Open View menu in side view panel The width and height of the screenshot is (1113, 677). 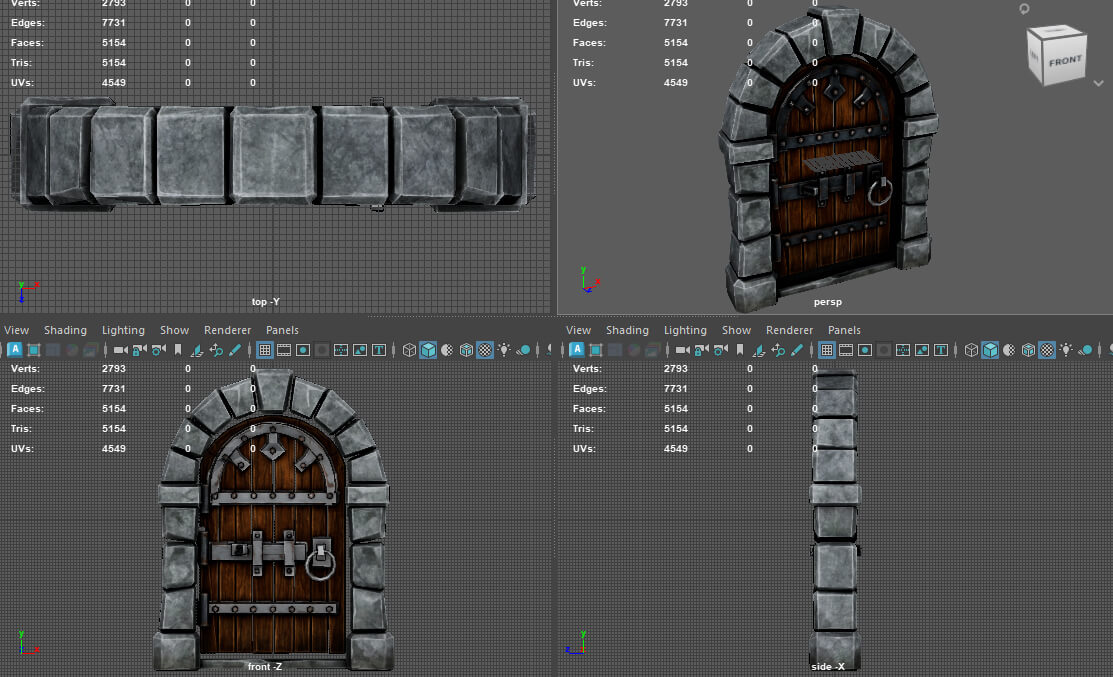click(579, 330)
